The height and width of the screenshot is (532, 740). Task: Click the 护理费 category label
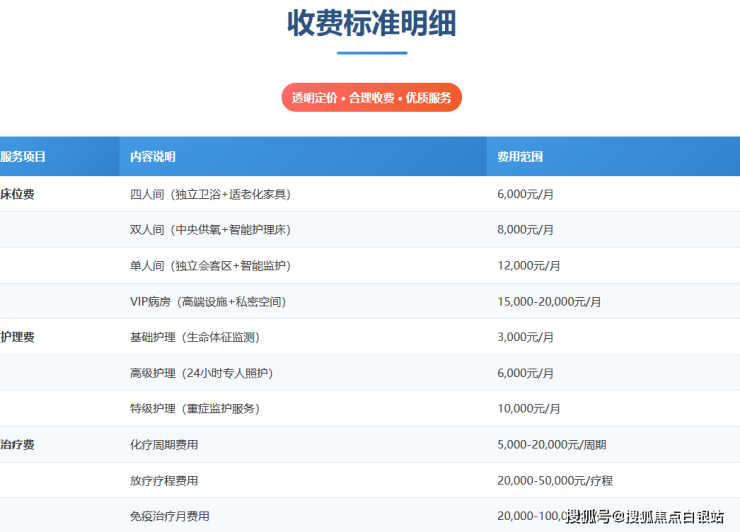pos(18,337)
